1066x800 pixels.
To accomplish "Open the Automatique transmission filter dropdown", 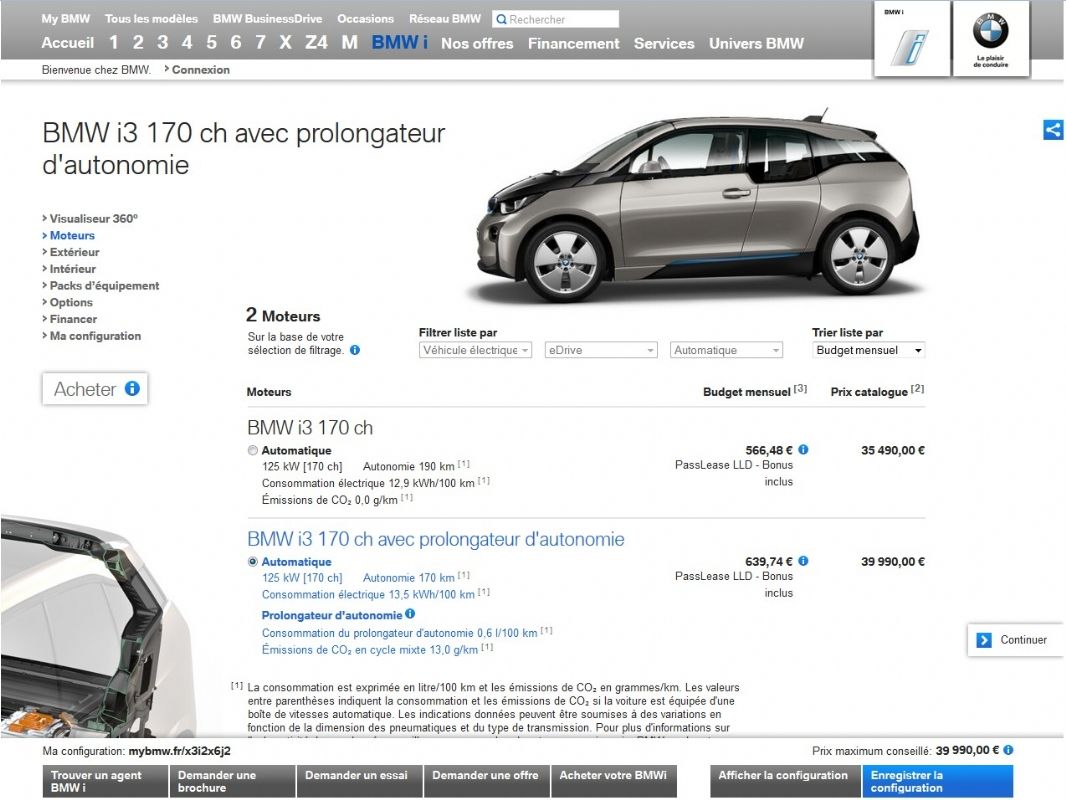I will [x=726, y=350].
